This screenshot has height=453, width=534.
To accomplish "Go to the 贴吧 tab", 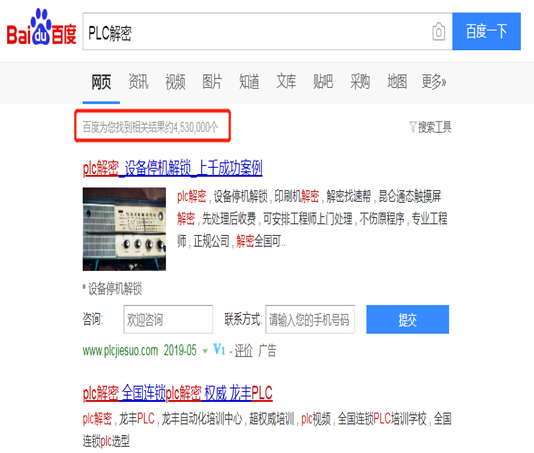I will coord(323,82).
